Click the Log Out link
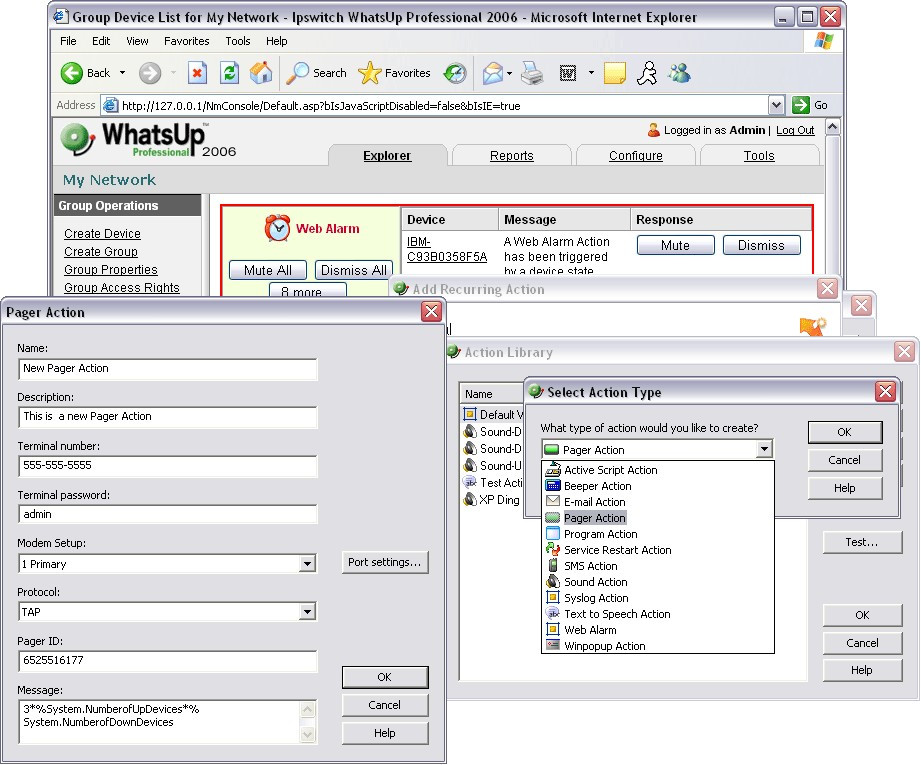921x765 pixels. [795, 130]
